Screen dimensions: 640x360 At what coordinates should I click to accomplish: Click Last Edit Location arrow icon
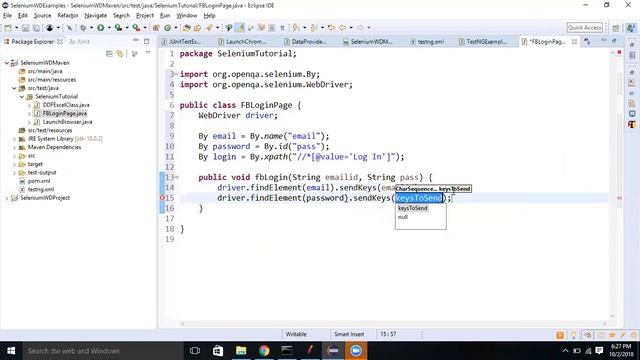click(331, 28)
